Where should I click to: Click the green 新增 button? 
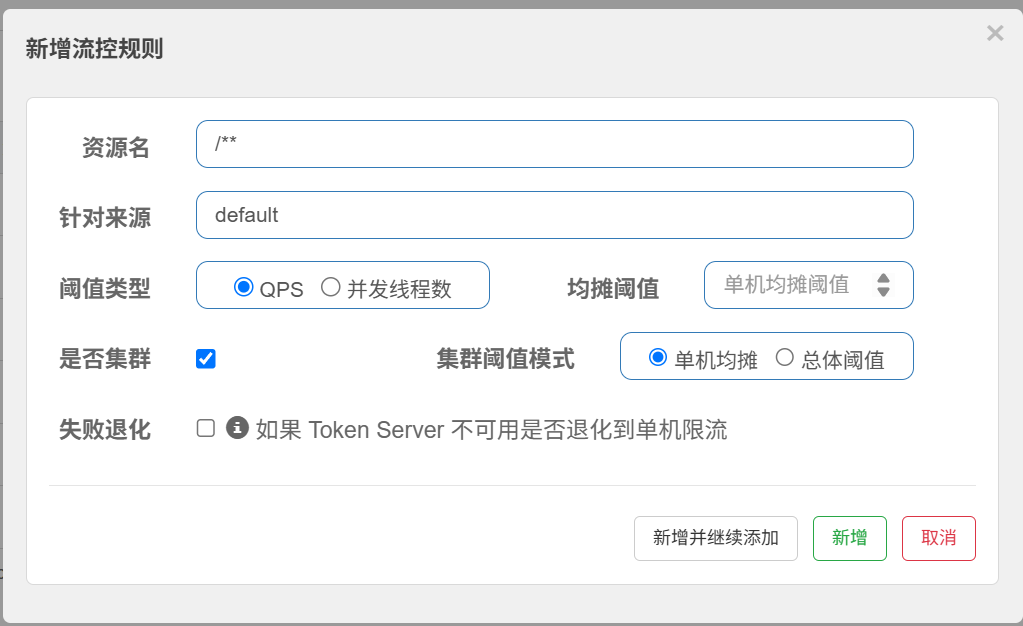point(849,538)
